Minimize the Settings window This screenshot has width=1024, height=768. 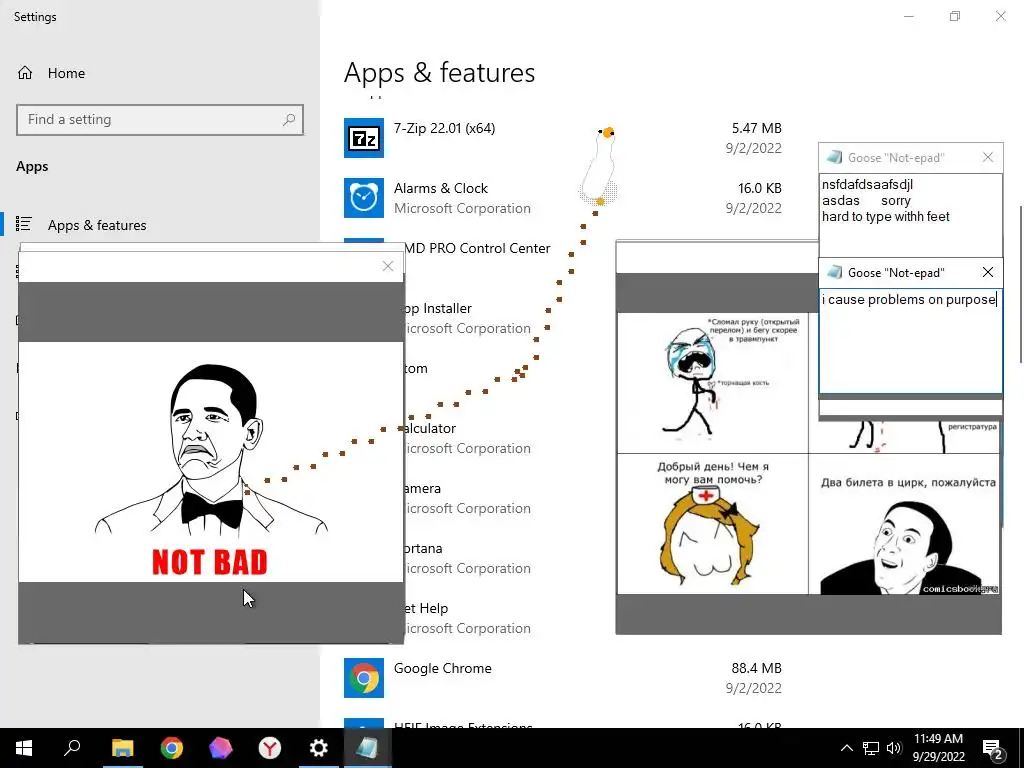[x=908, y=16]
